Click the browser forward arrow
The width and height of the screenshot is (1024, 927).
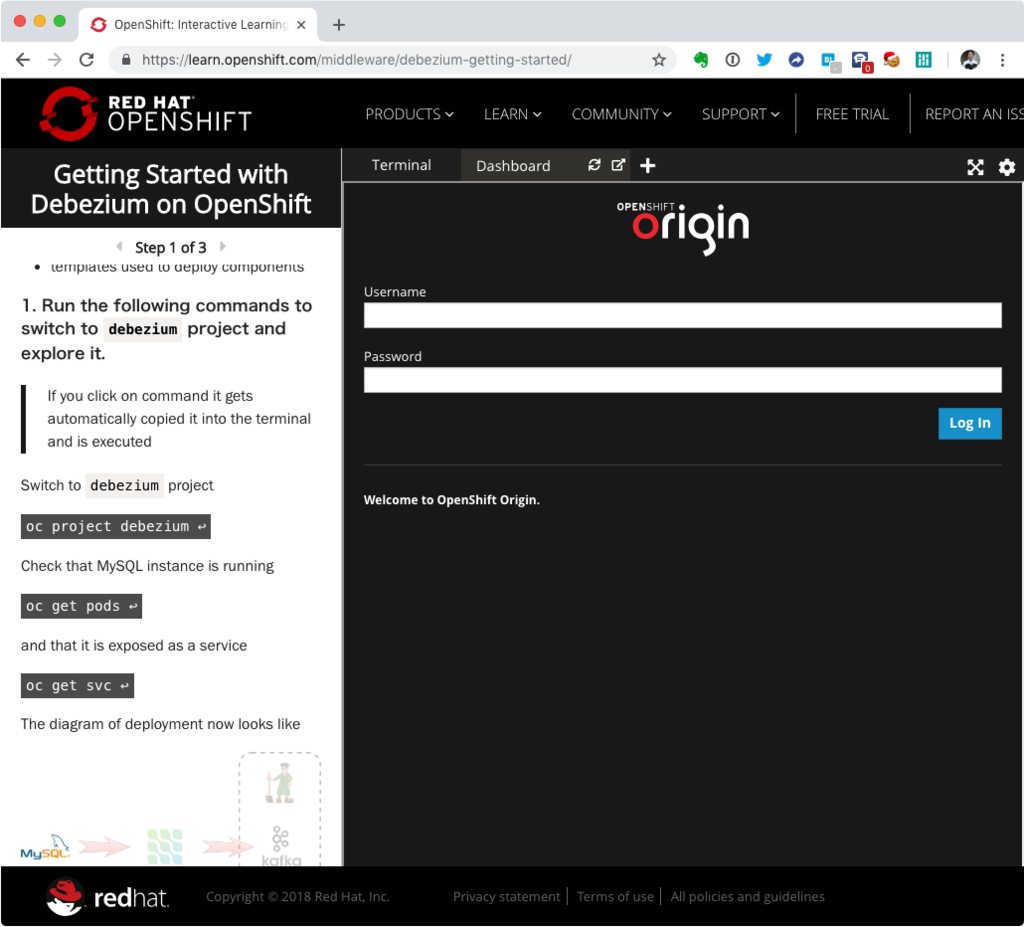click(55, 60)
